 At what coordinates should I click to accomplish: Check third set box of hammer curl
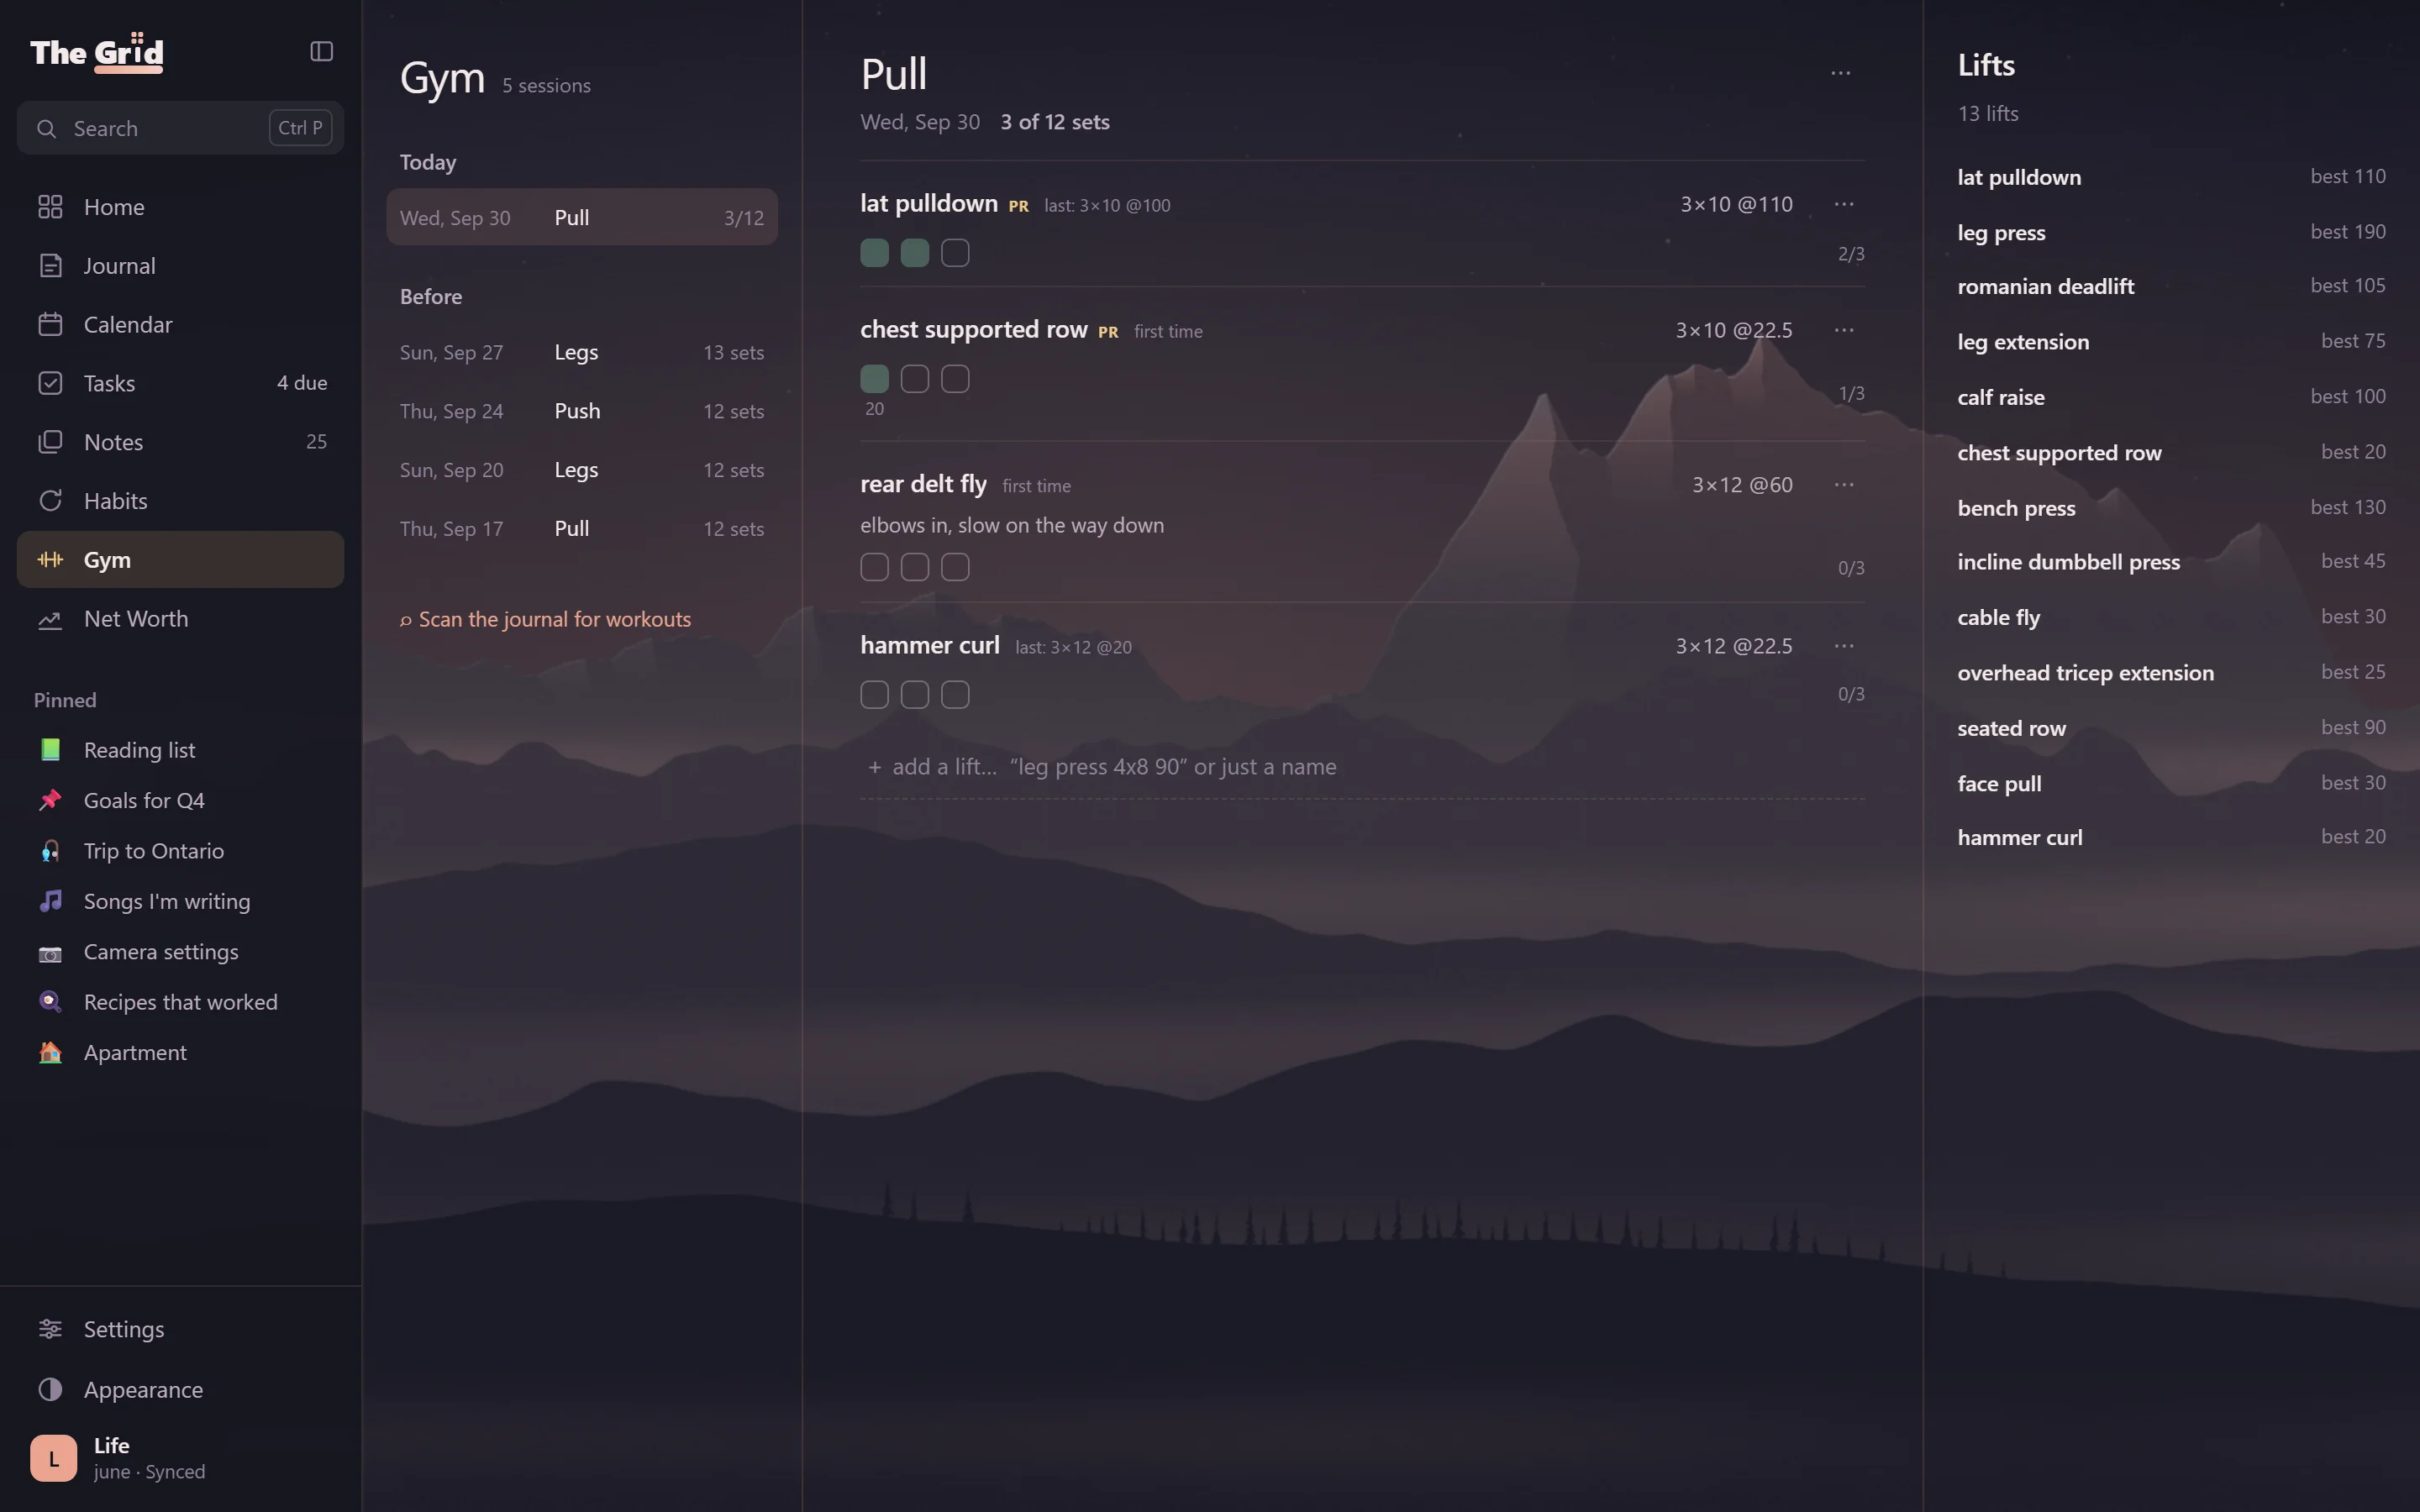955,695
